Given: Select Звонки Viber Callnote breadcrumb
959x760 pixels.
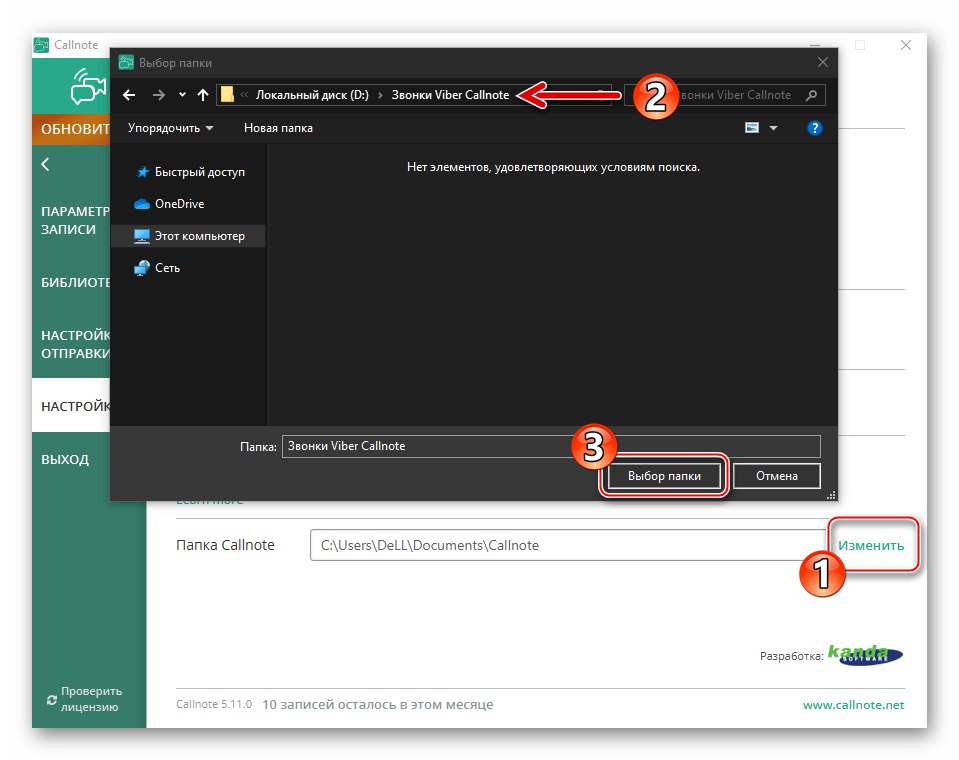Looking at the screenshot, I should point(450,95).
